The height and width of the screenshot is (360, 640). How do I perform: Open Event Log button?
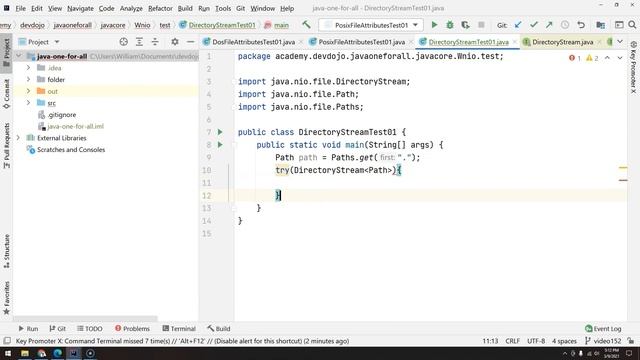[603, 329]
